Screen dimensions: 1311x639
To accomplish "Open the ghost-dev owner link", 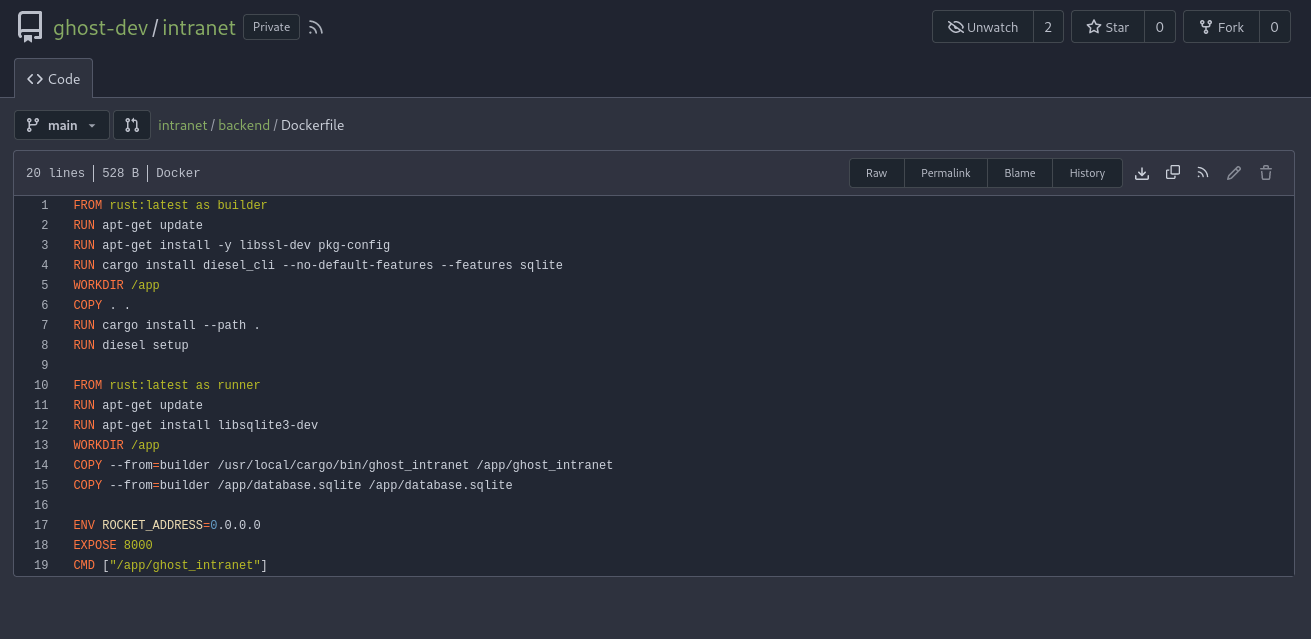I will coord(100,28).
